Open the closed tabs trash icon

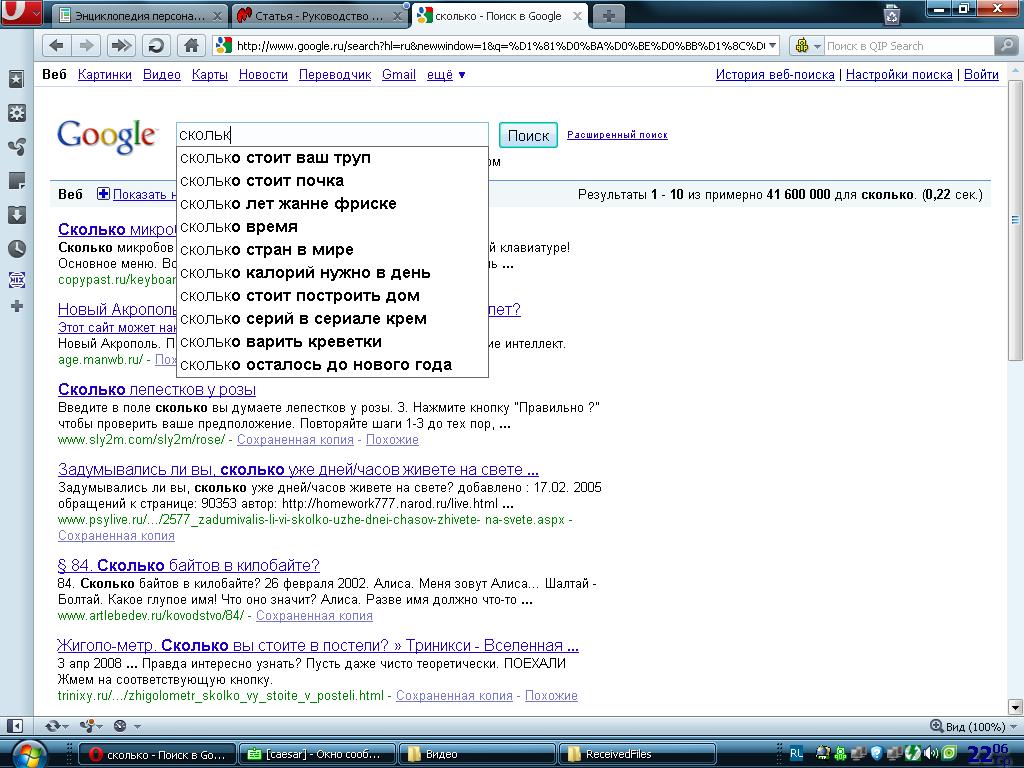[x=892, y=14]
